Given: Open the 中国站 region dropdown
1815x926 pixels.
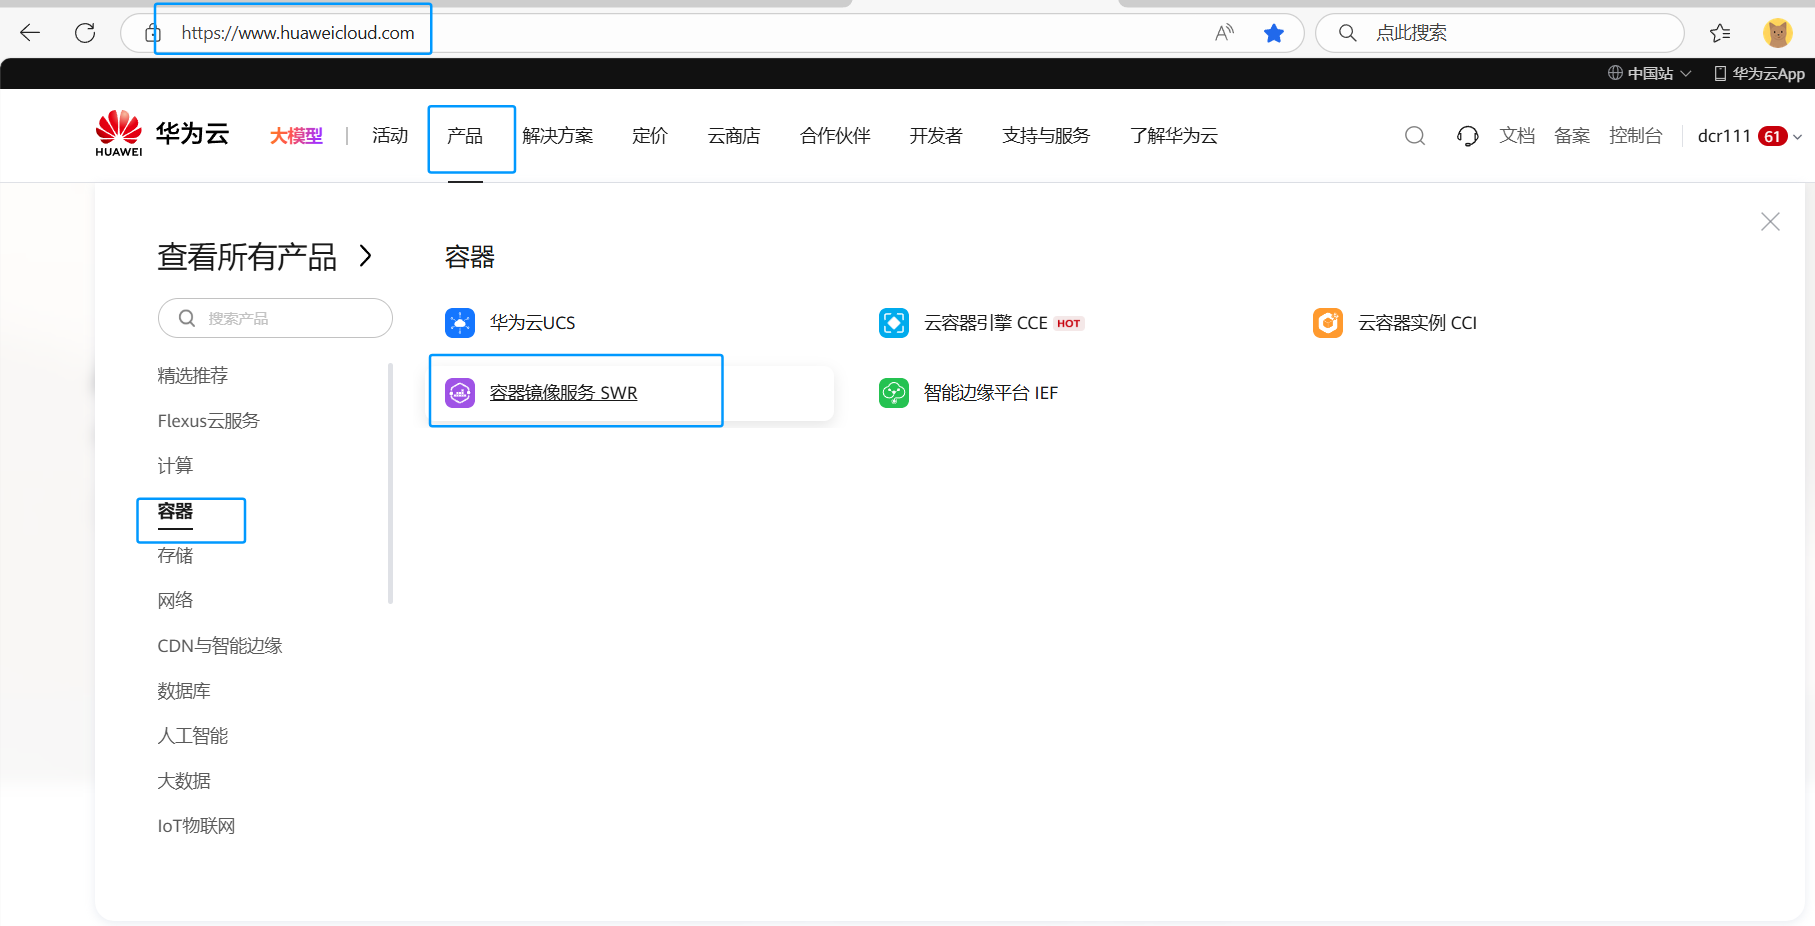Looking at the screenshot, I should click(1650, 73).
